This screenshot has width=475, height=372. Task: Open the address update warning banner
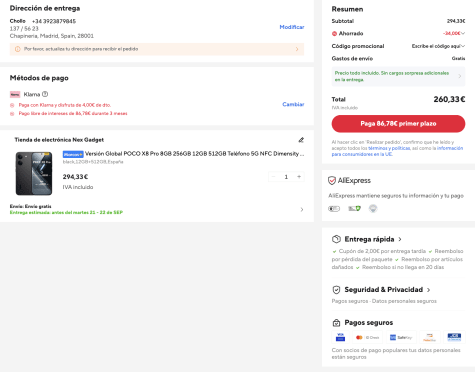point(157,49)
